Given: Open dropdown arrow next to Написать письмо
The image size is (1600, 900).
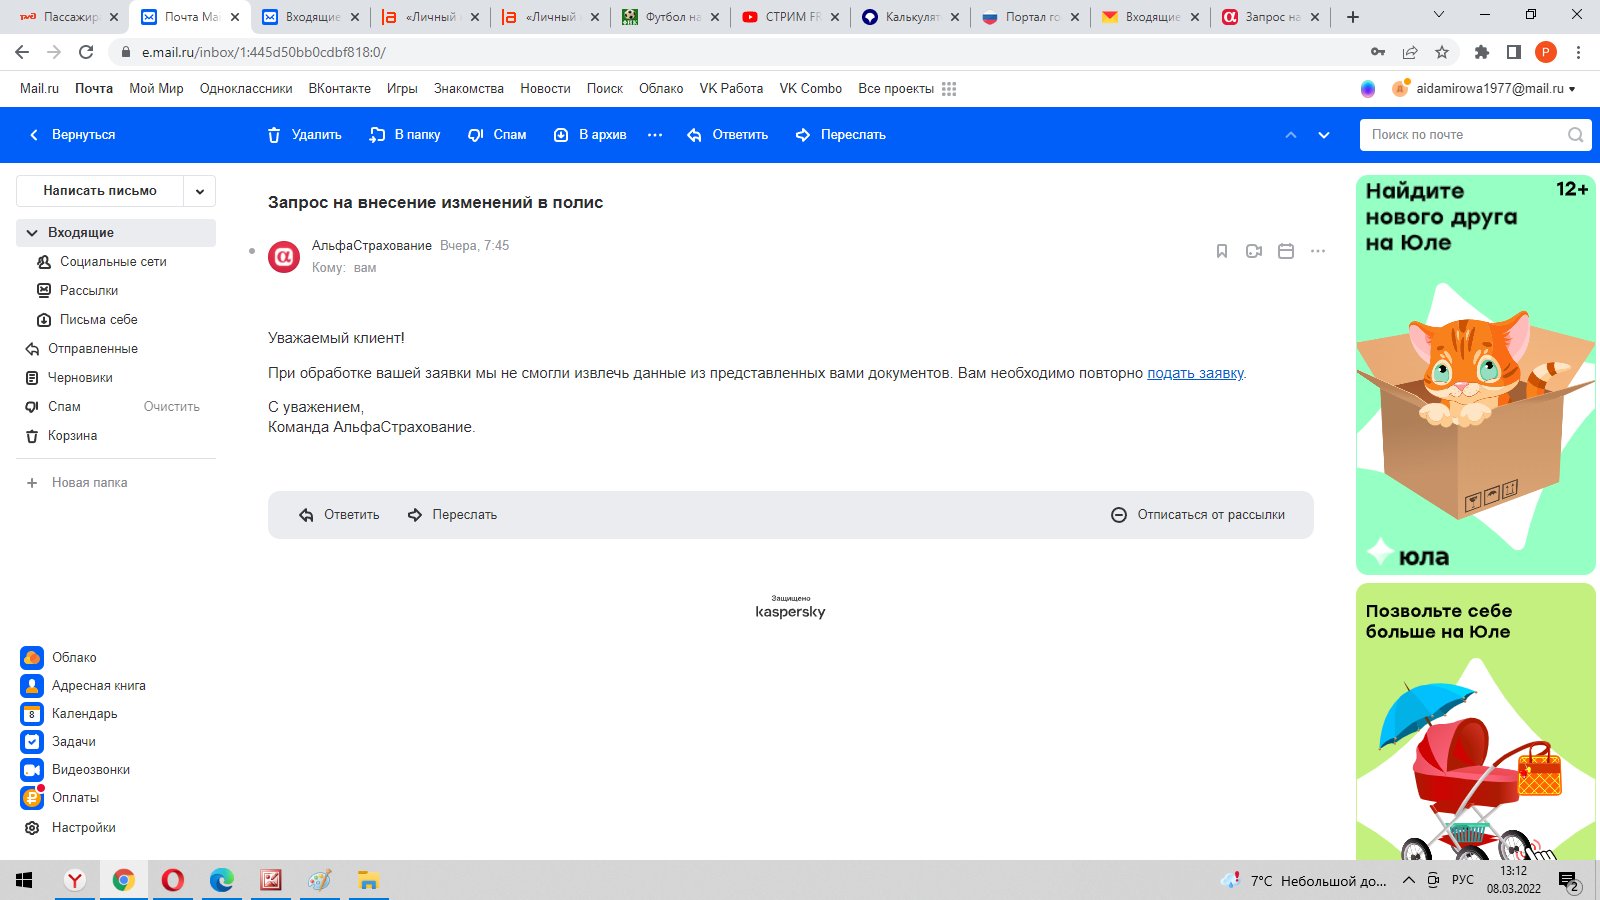Looking at the screenshot, I should pos(200,191).
